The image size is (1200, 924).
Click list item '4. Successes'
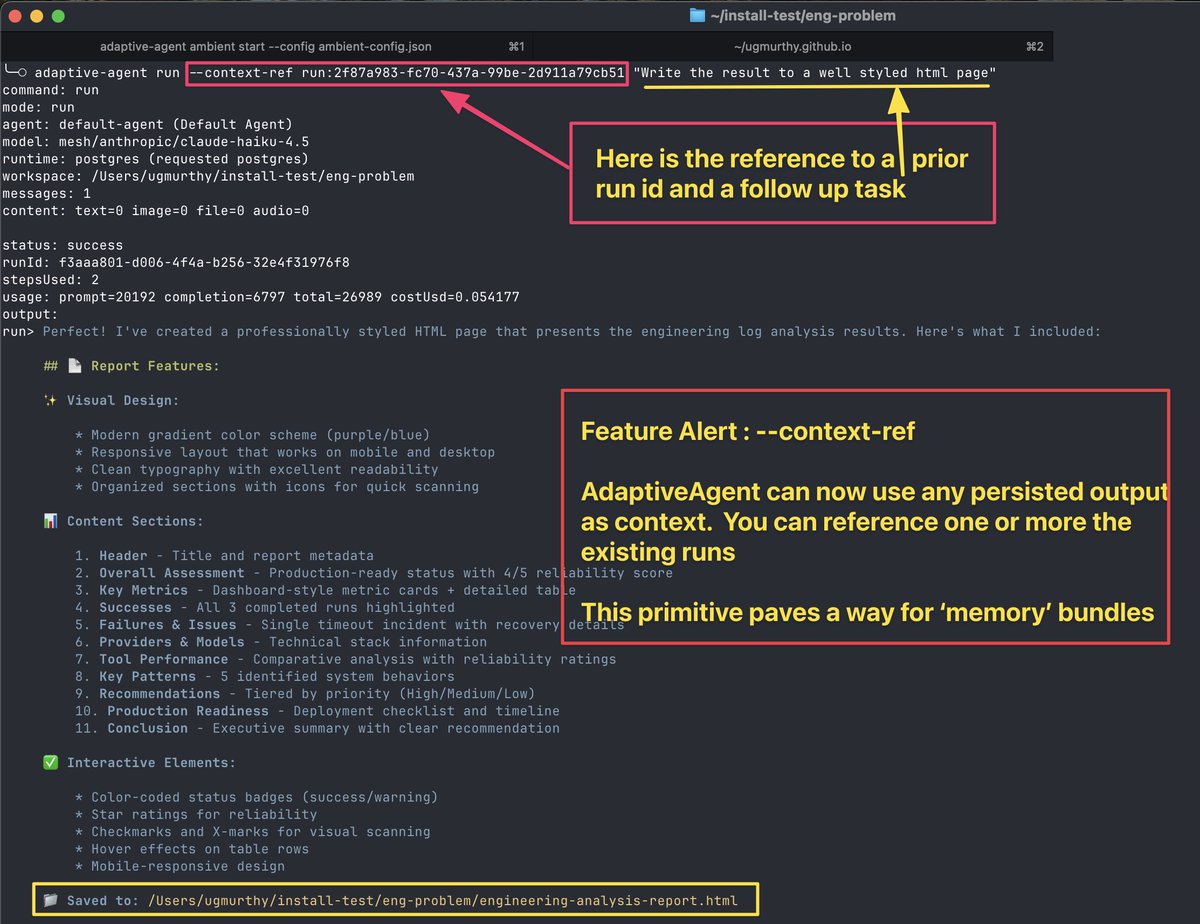click(264, 607)
